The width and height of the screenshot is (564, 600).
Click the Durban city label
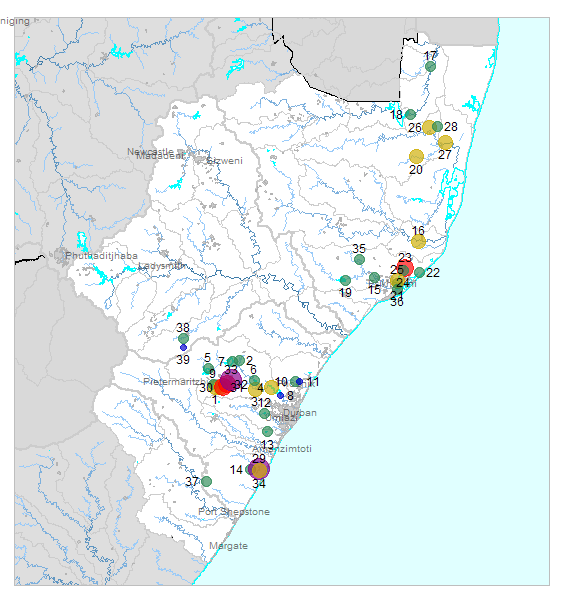(x=300, y=412)
